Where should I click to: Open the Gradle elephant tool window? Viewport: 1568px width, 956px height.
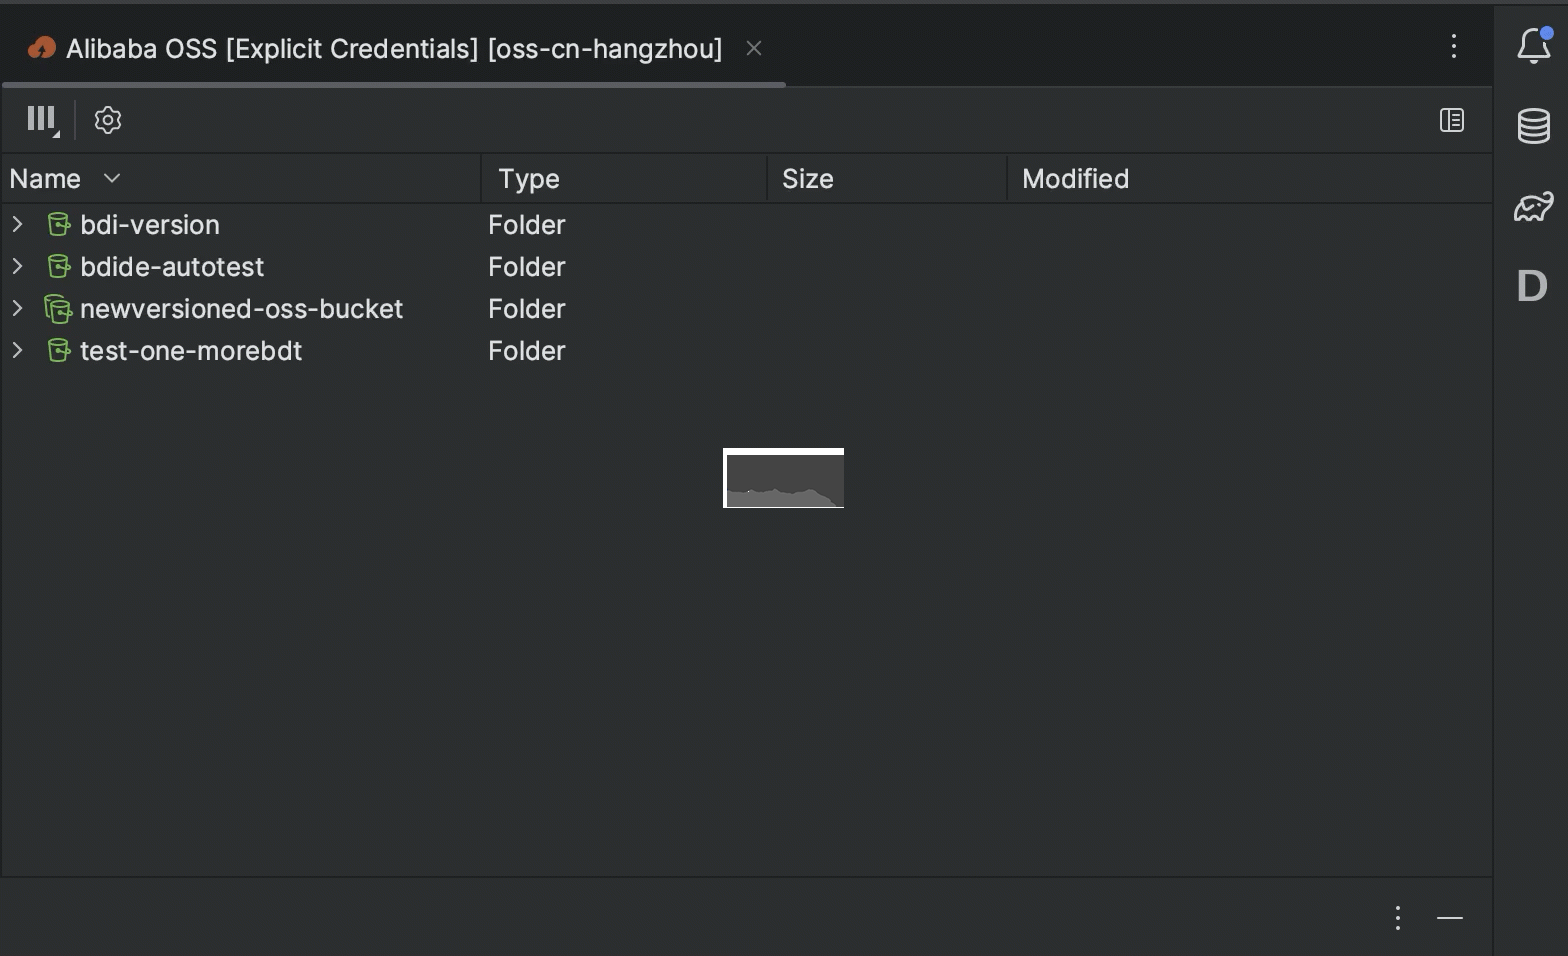(1533, 206)
